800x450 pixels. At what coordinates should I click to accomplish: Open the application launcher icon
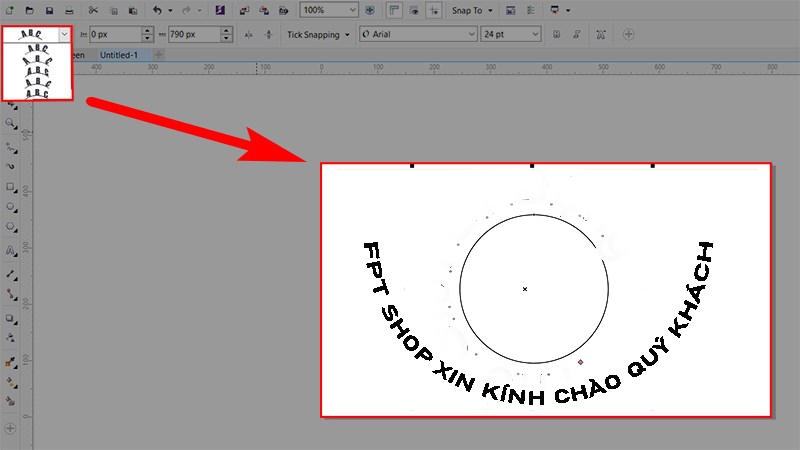[555, 10]
